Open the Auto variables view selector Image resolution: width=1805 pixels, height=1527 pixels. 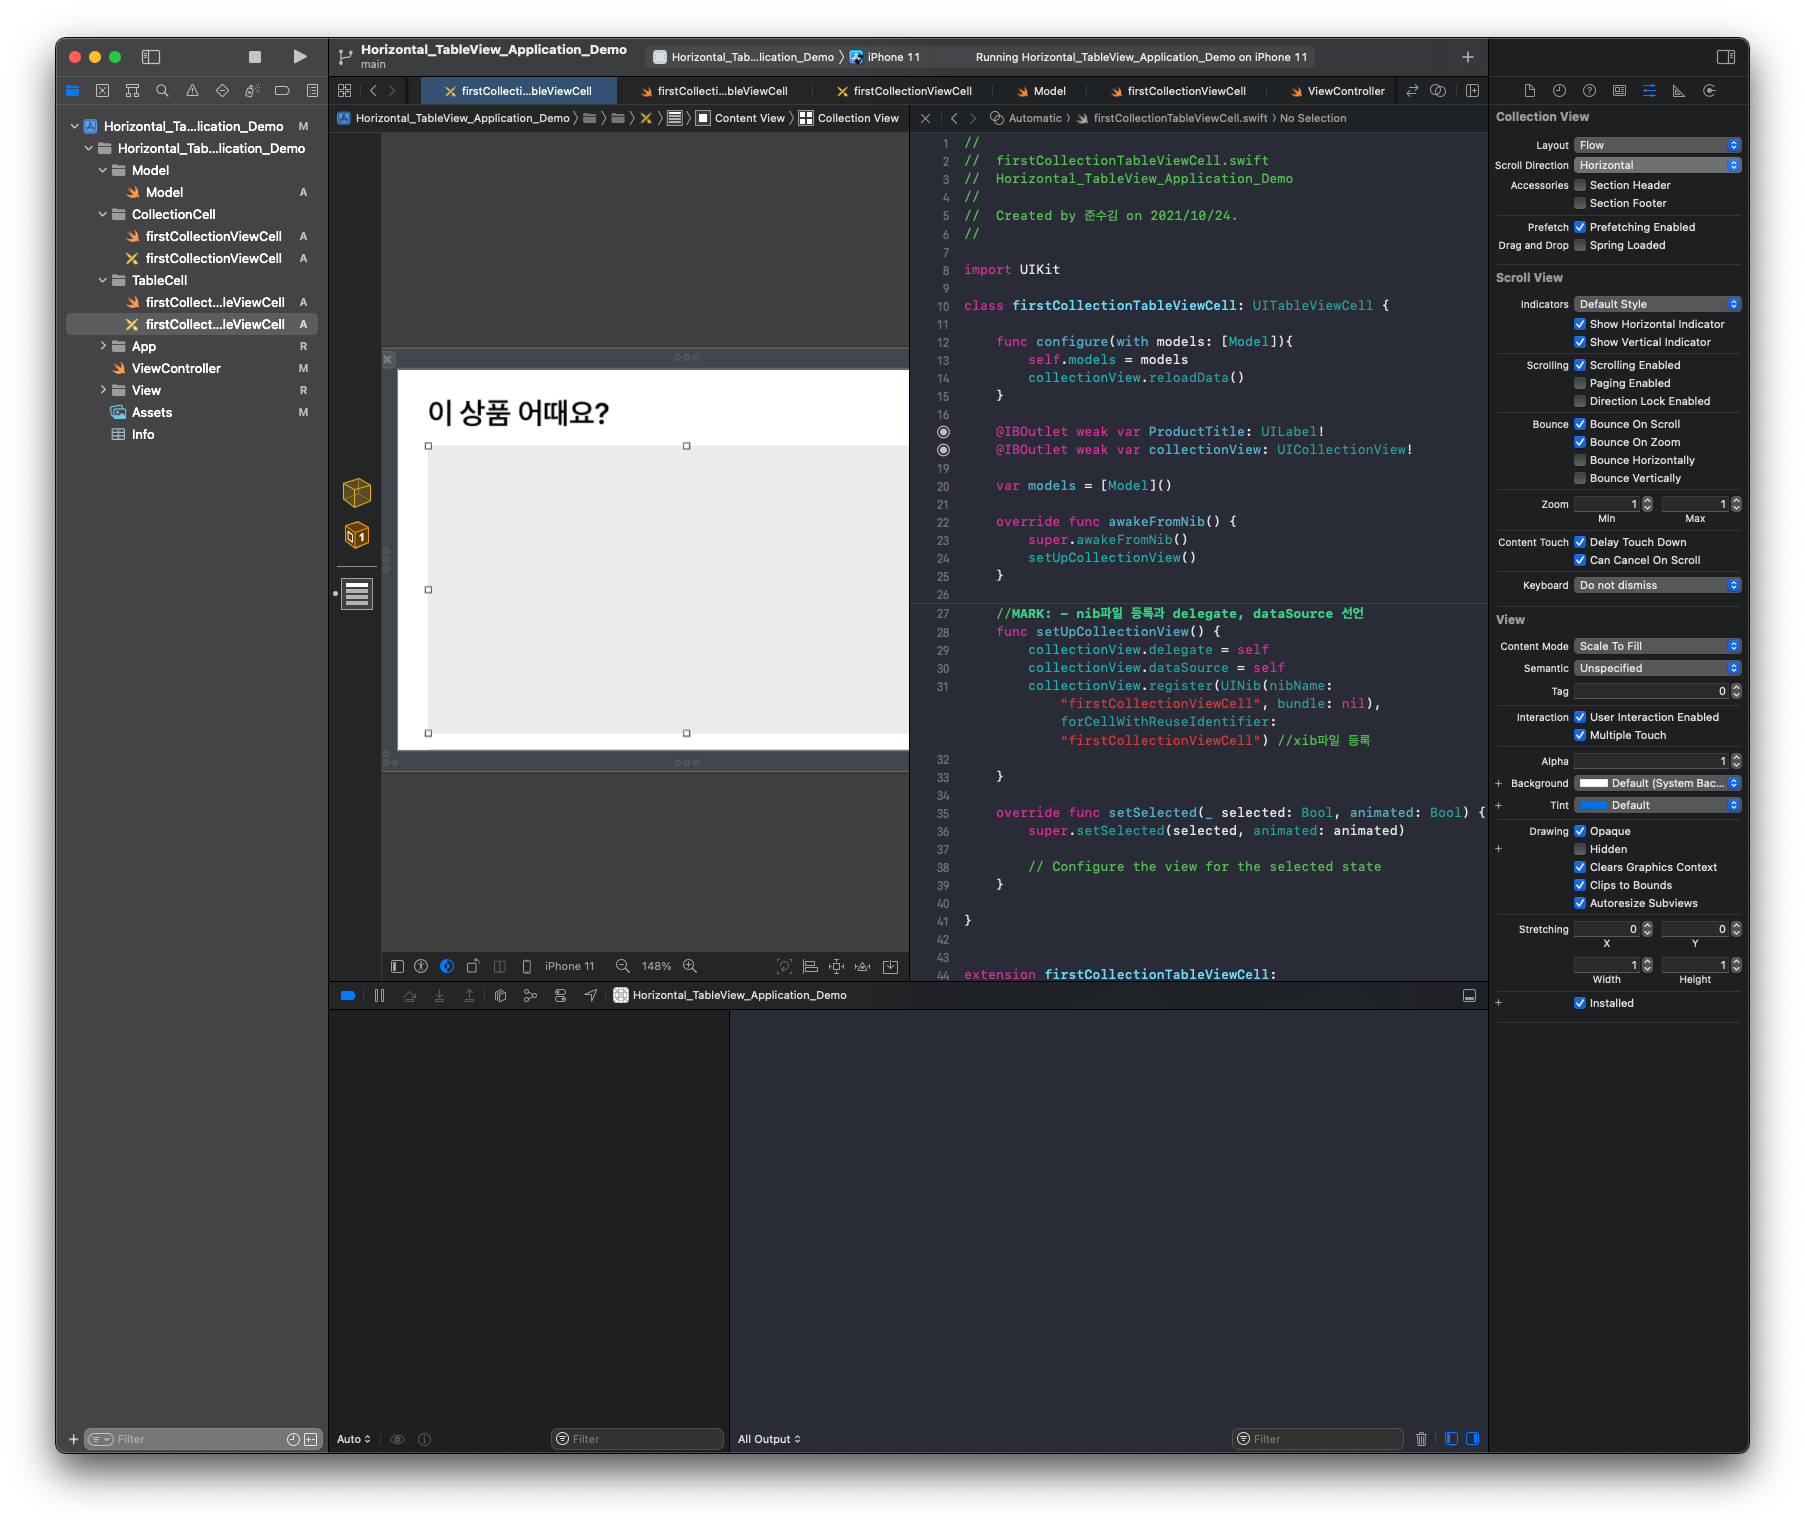click(354, 1439)
